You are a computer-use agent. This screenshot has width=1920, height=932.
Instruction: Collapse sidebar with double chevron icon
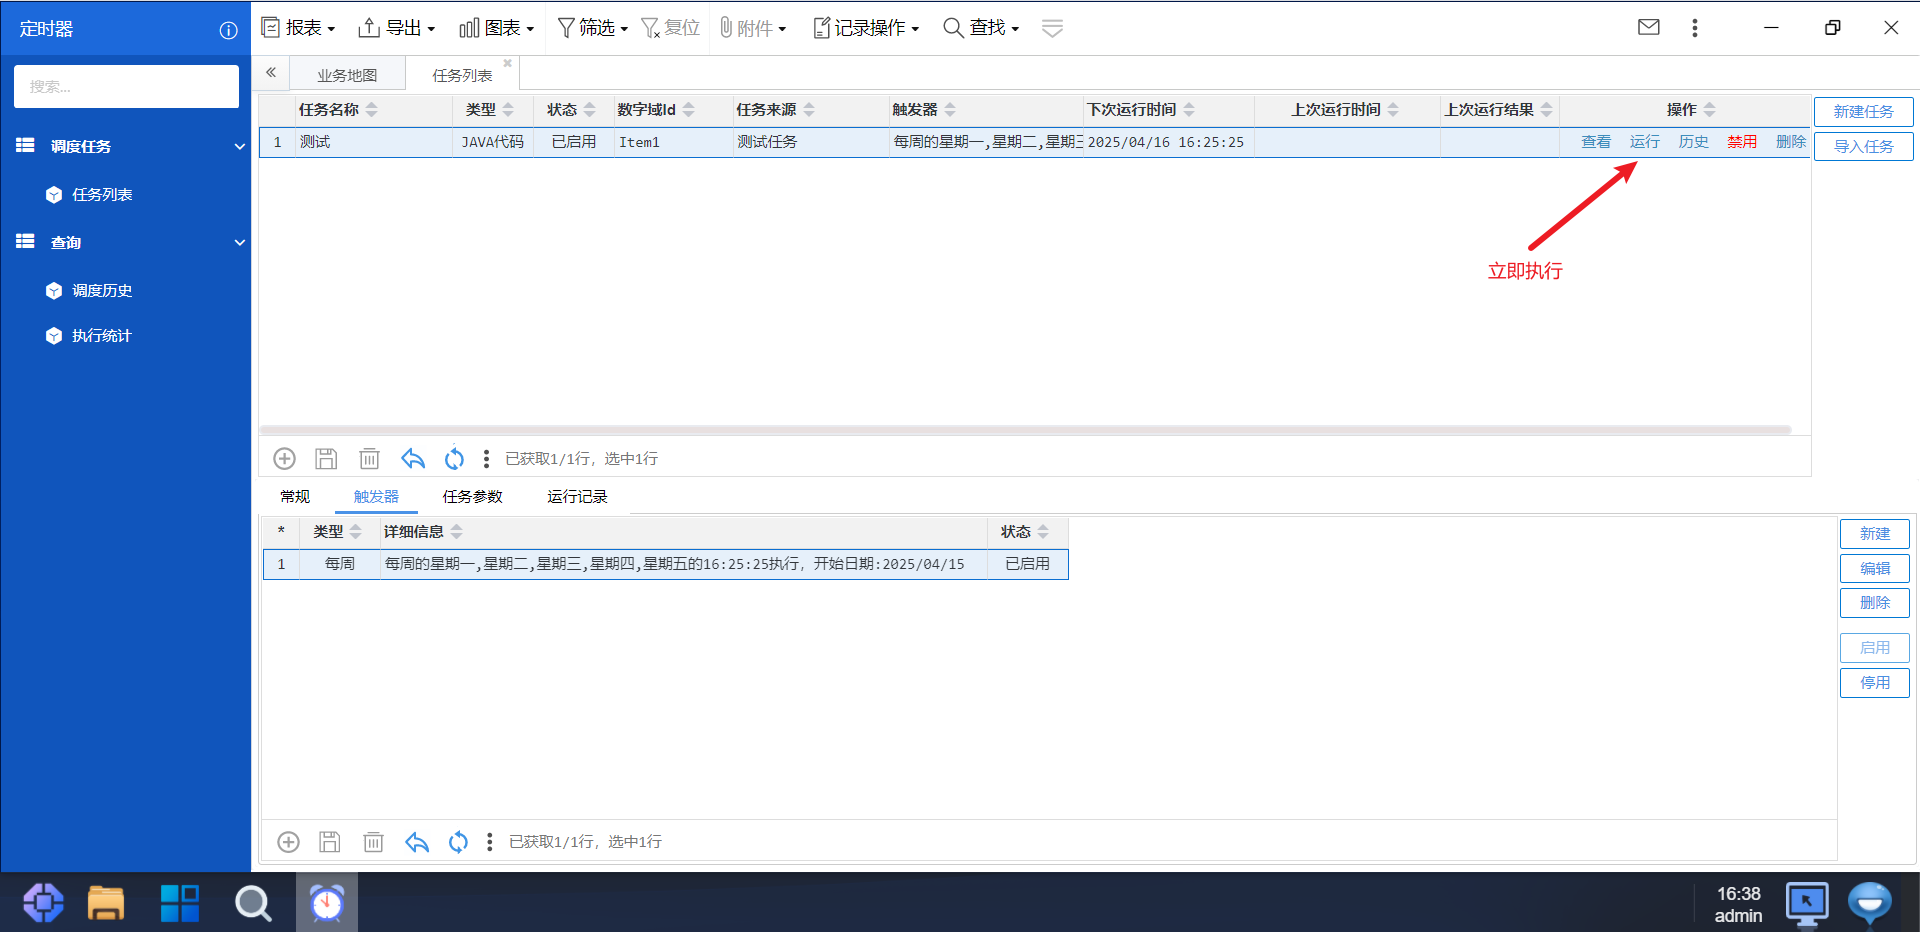coord(271,72)
